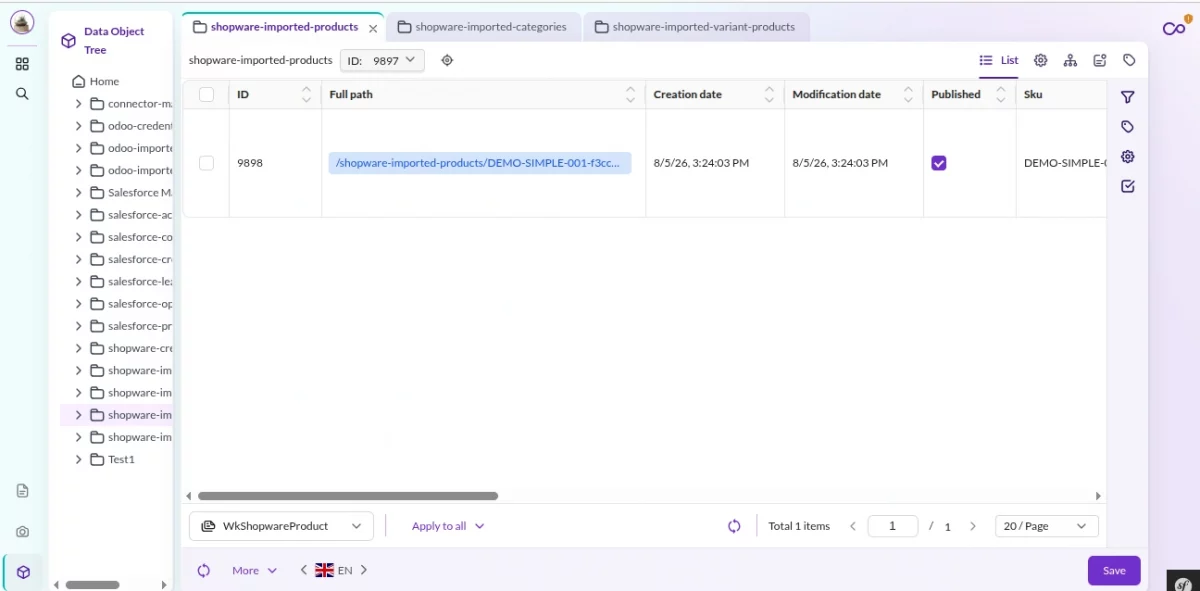Open the tag tab beside notes icon
The image size is (1200, 591).
[1129, 60]
